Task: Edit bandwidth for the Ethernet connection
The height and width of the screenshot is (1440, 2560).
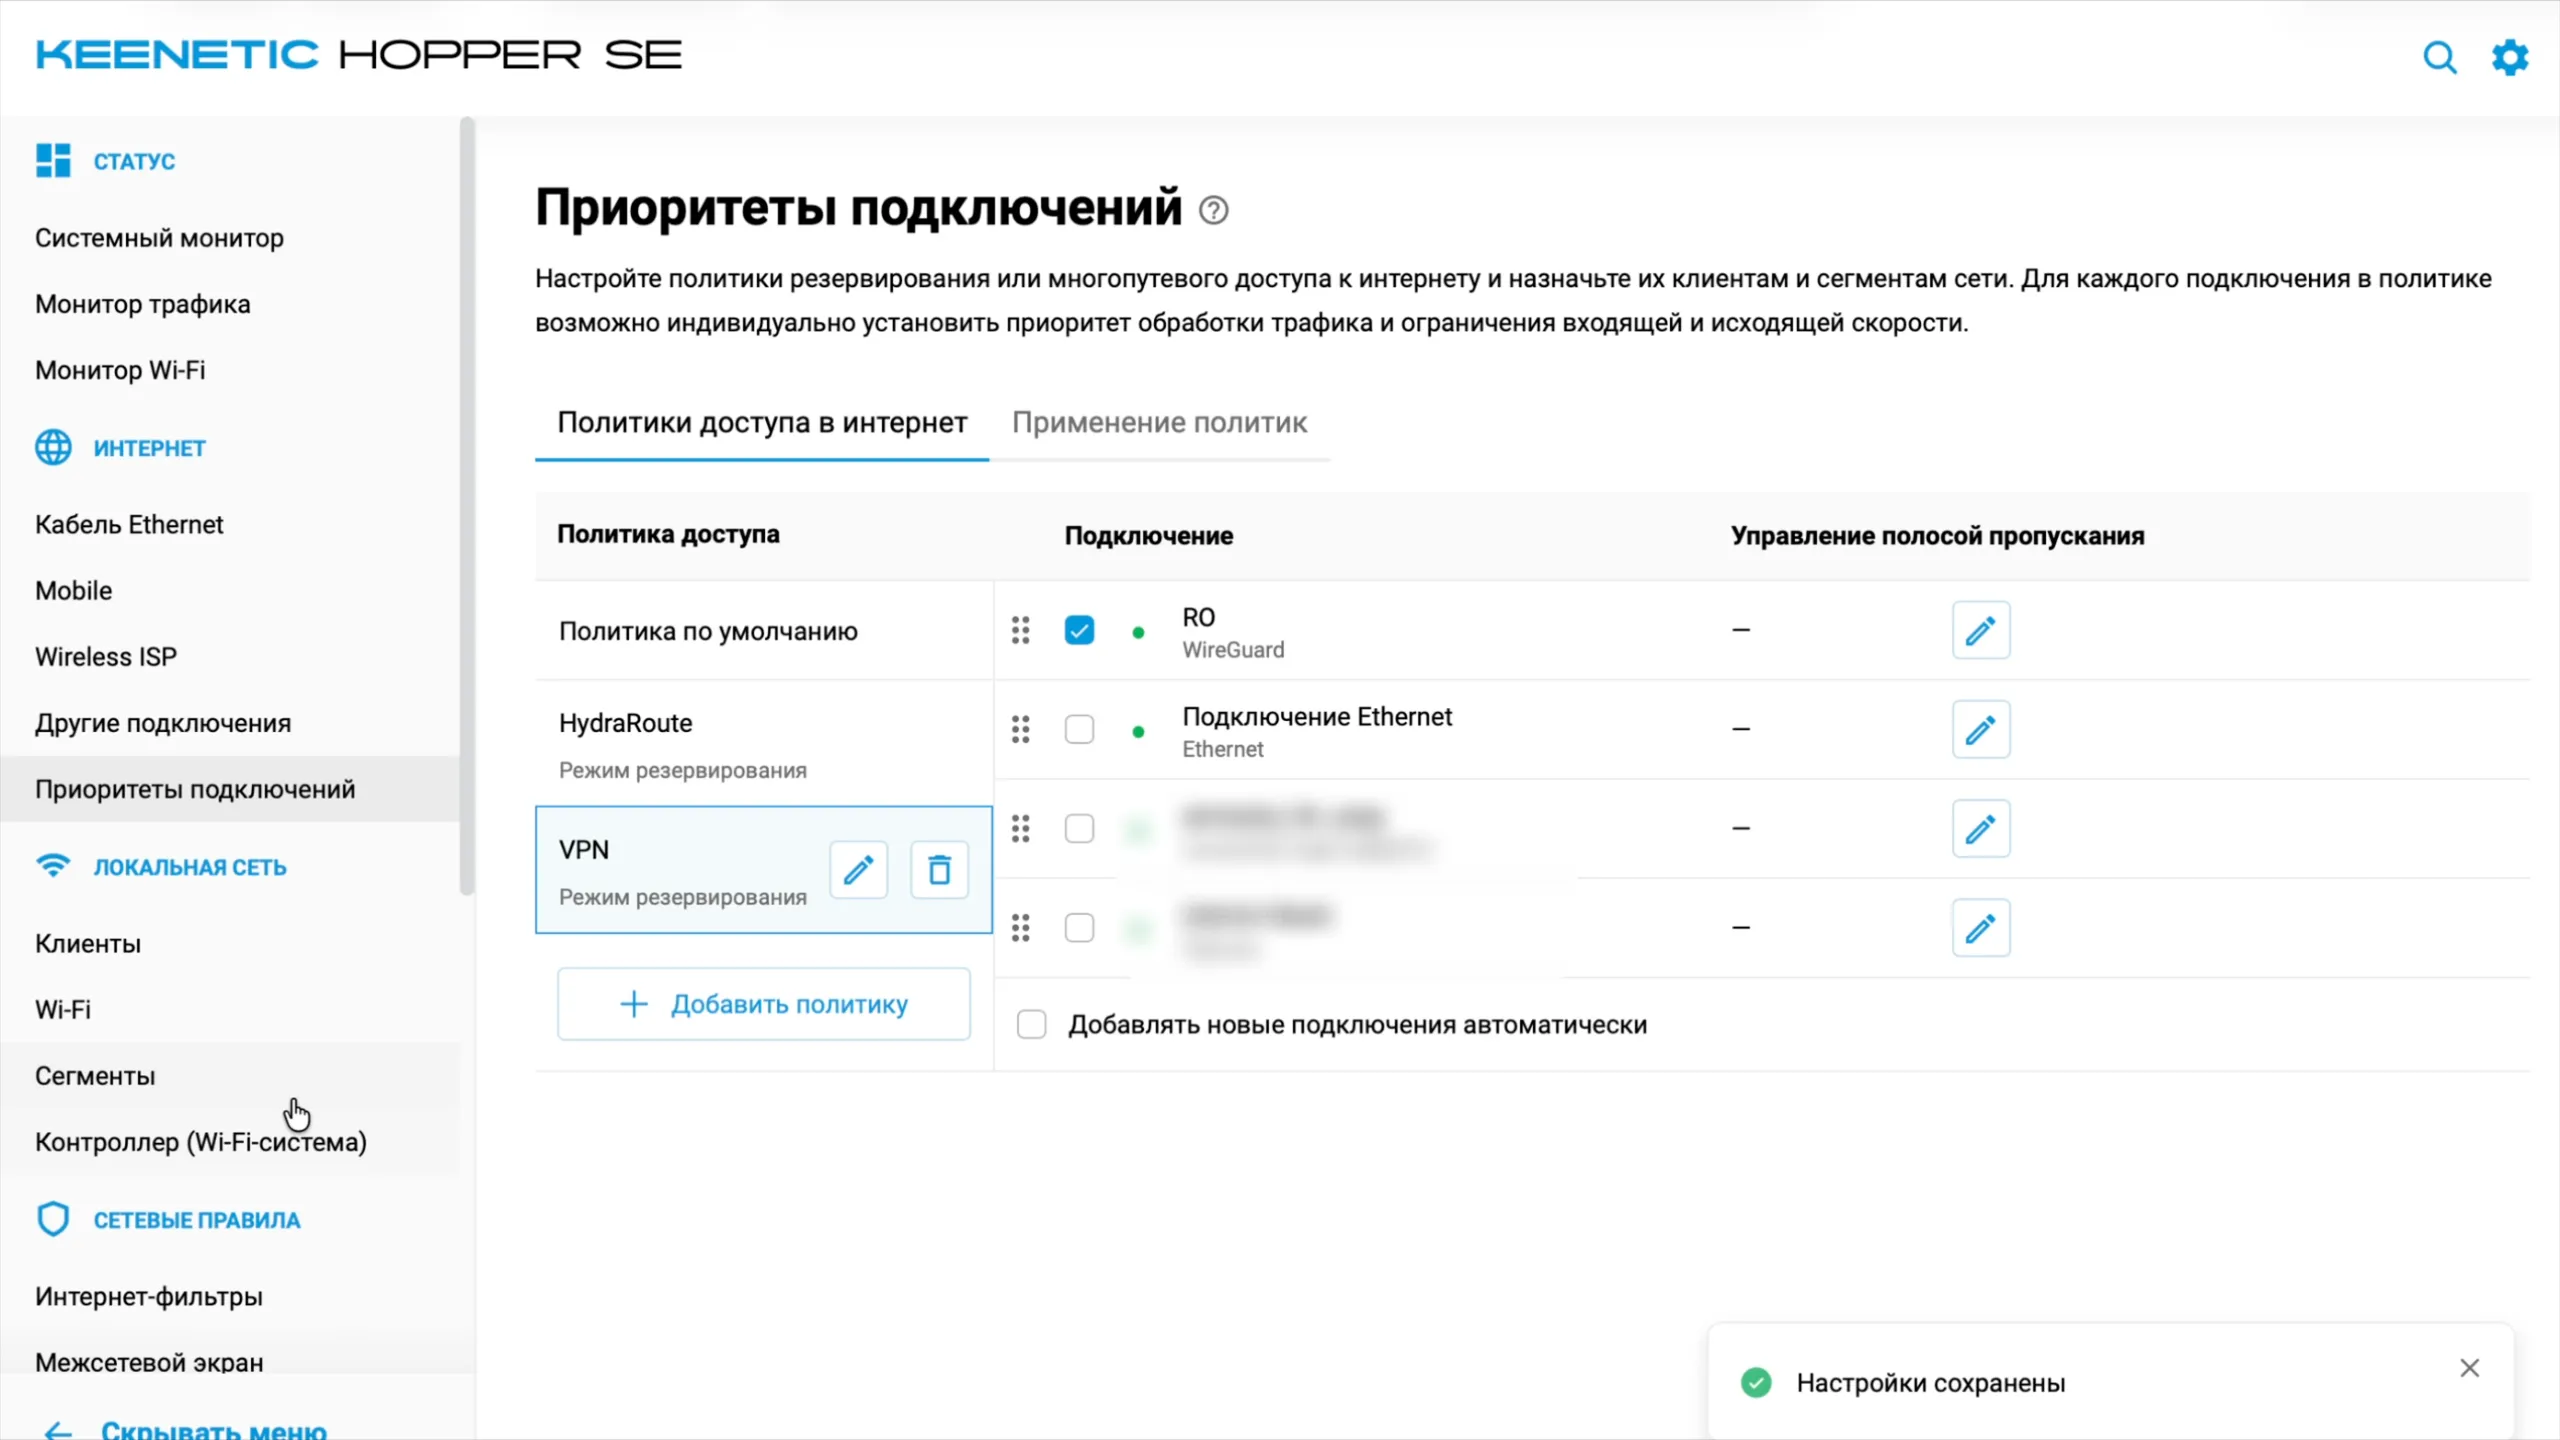Action: tap(1980, 729)
